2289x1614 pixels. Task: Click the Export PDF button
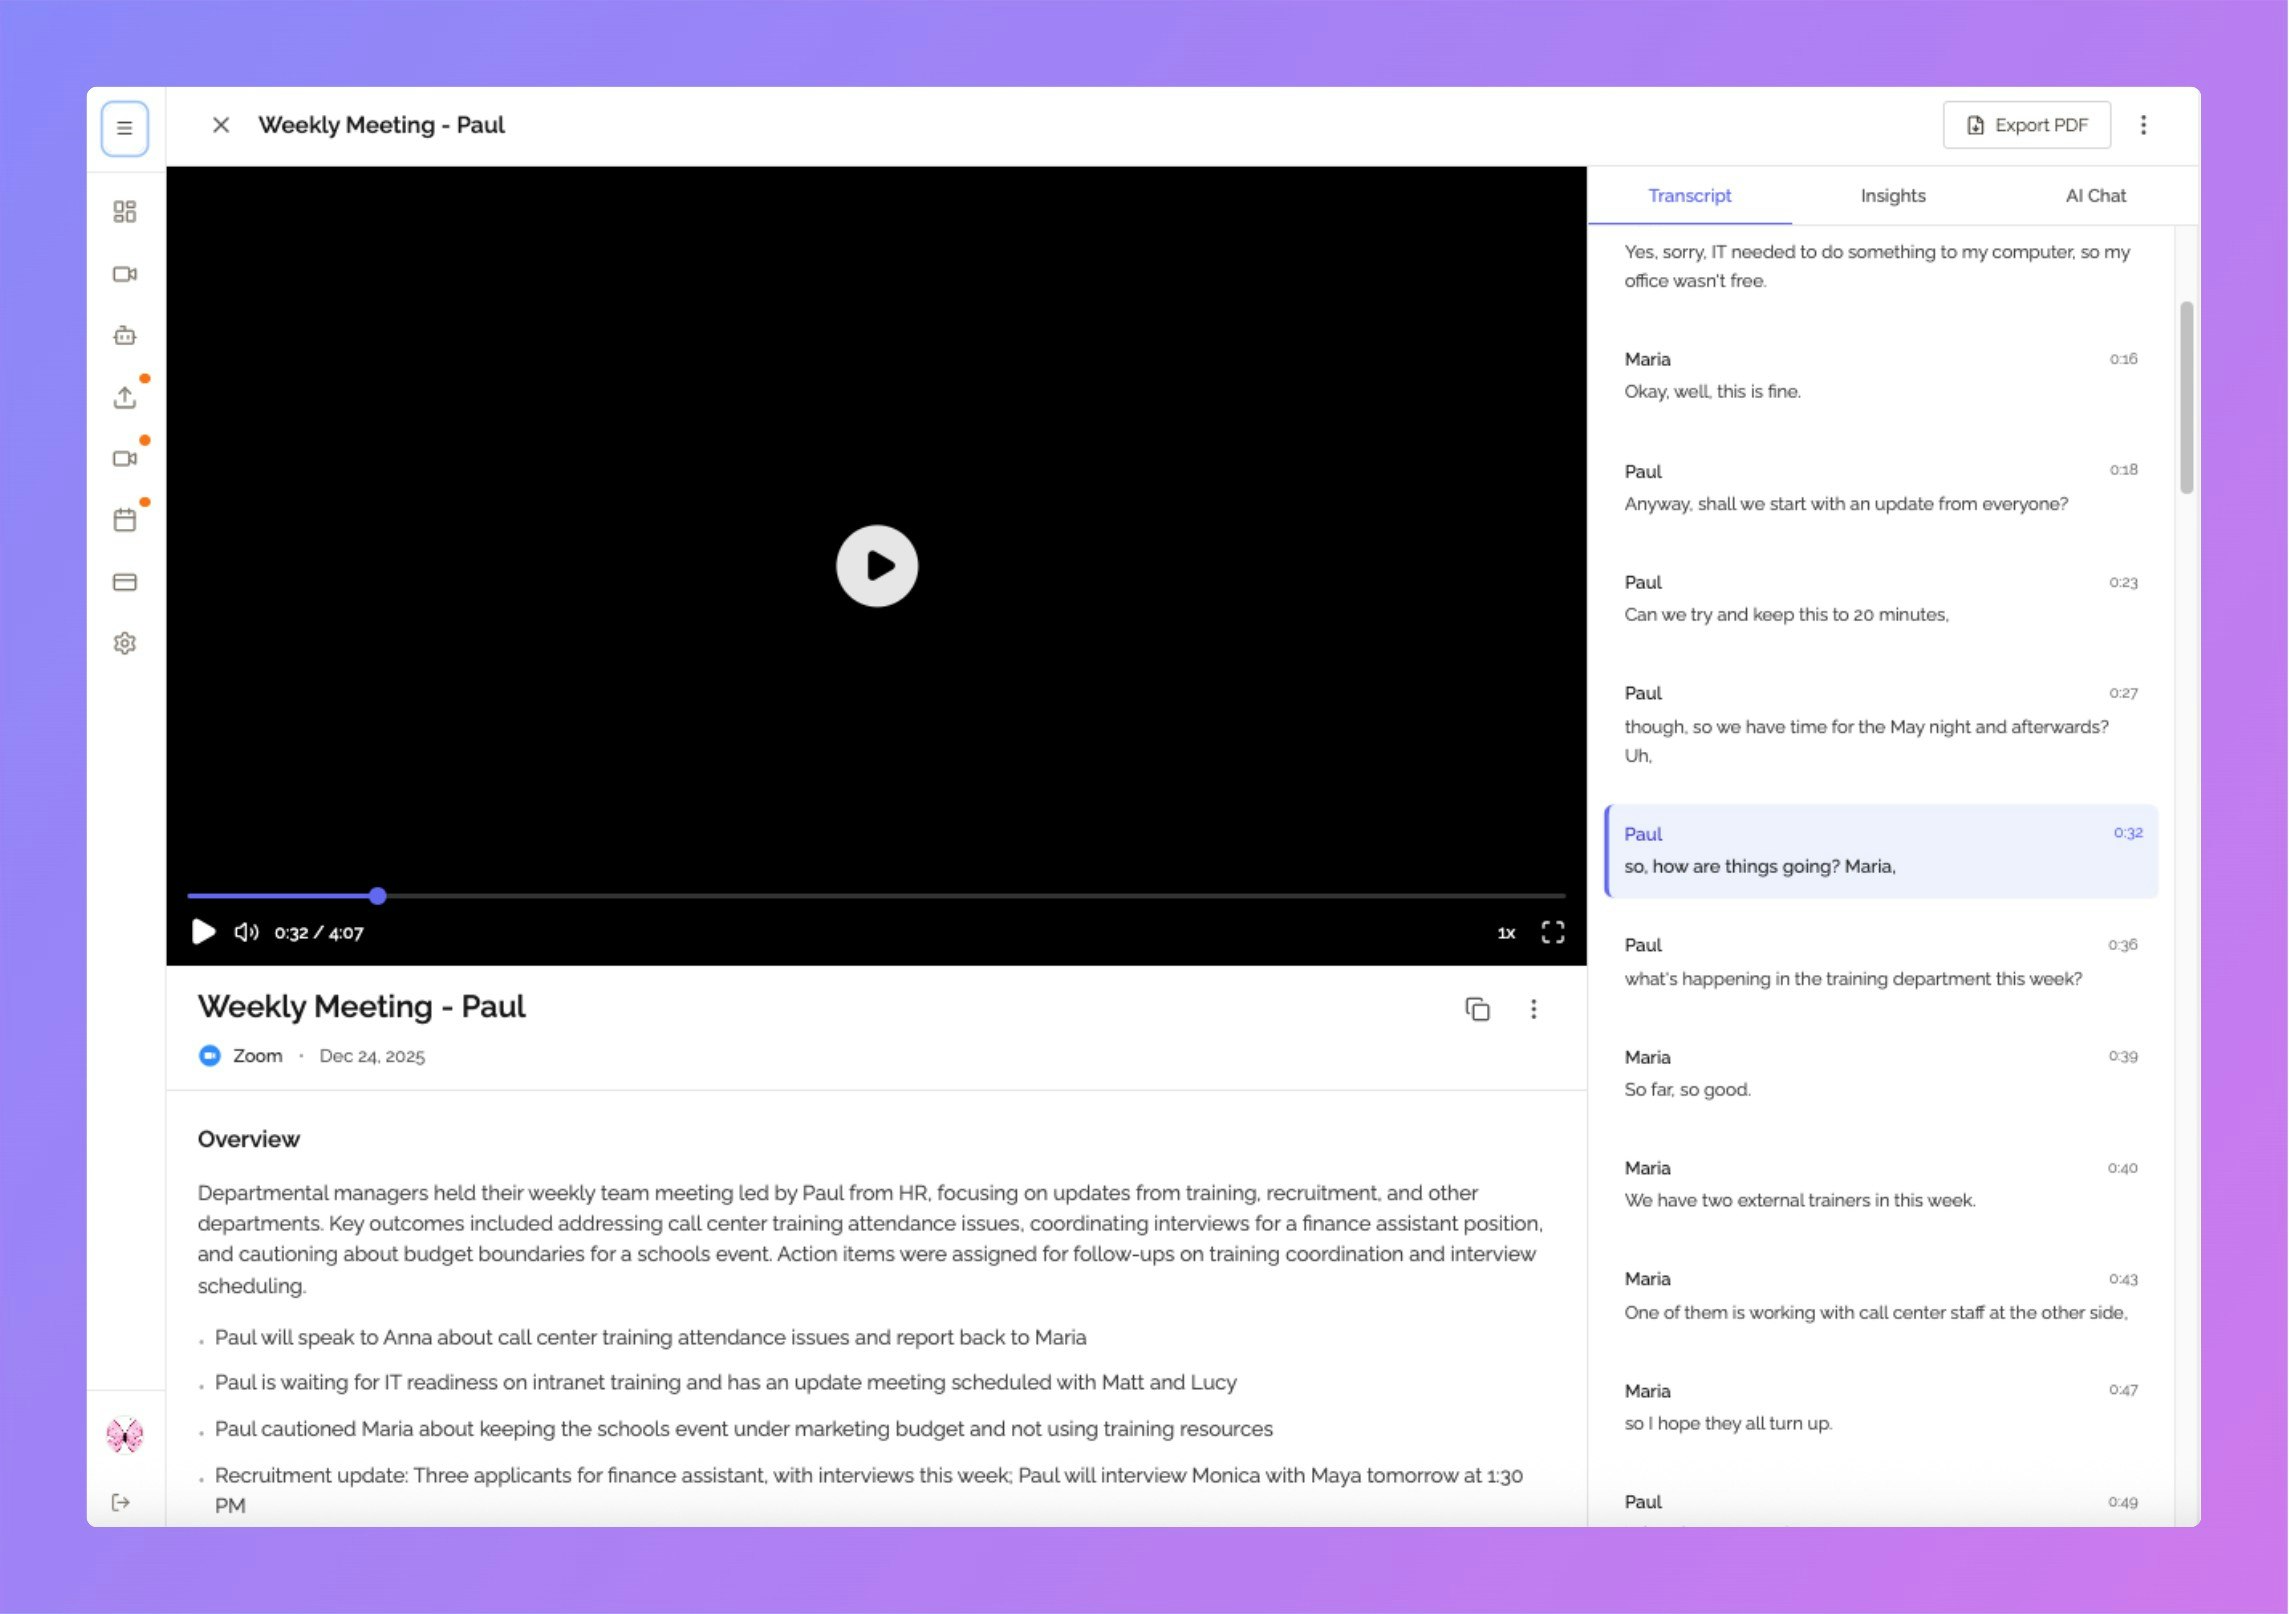[2026, 125]
